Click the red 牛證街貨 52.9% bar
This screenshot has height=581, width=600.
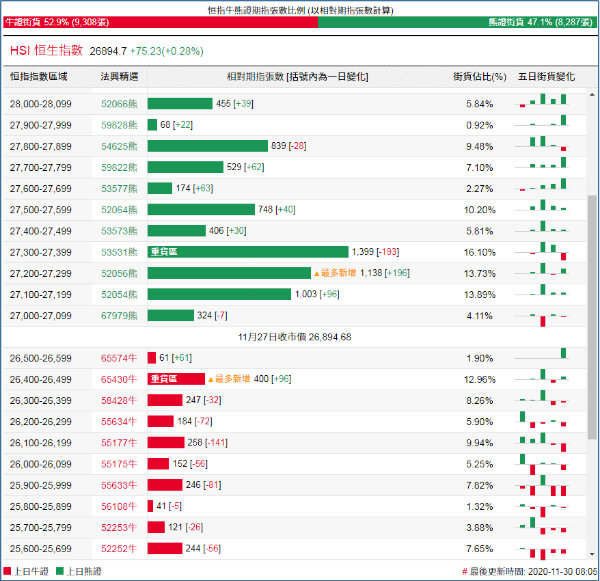160,22
